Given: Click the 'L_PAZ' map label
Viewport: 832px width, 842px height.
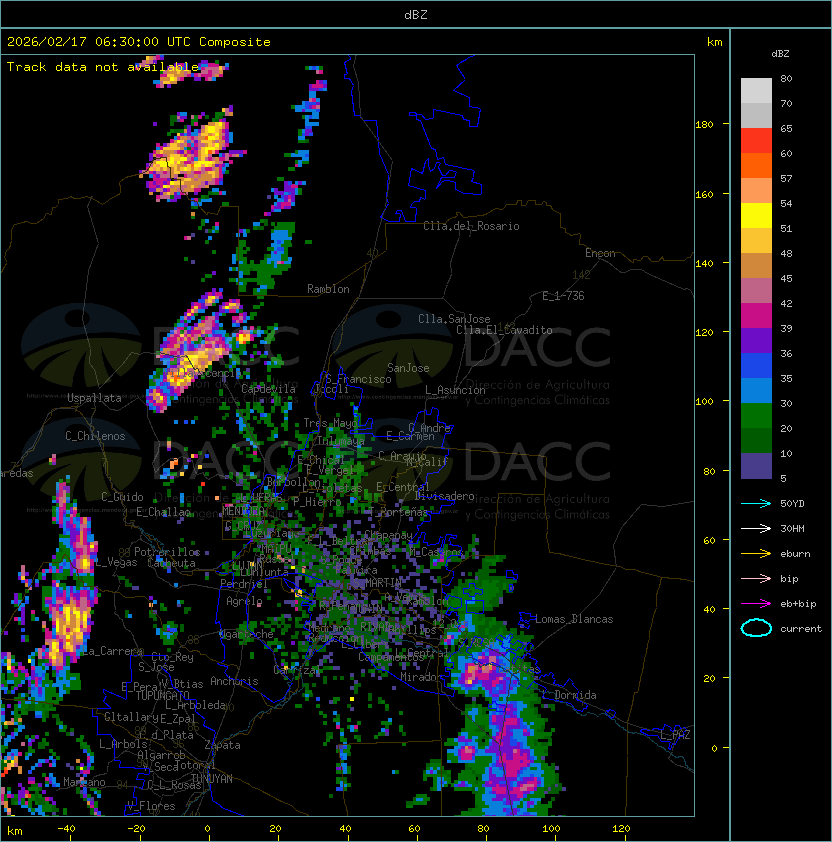Looking at the screenshot, I should 675,735.
